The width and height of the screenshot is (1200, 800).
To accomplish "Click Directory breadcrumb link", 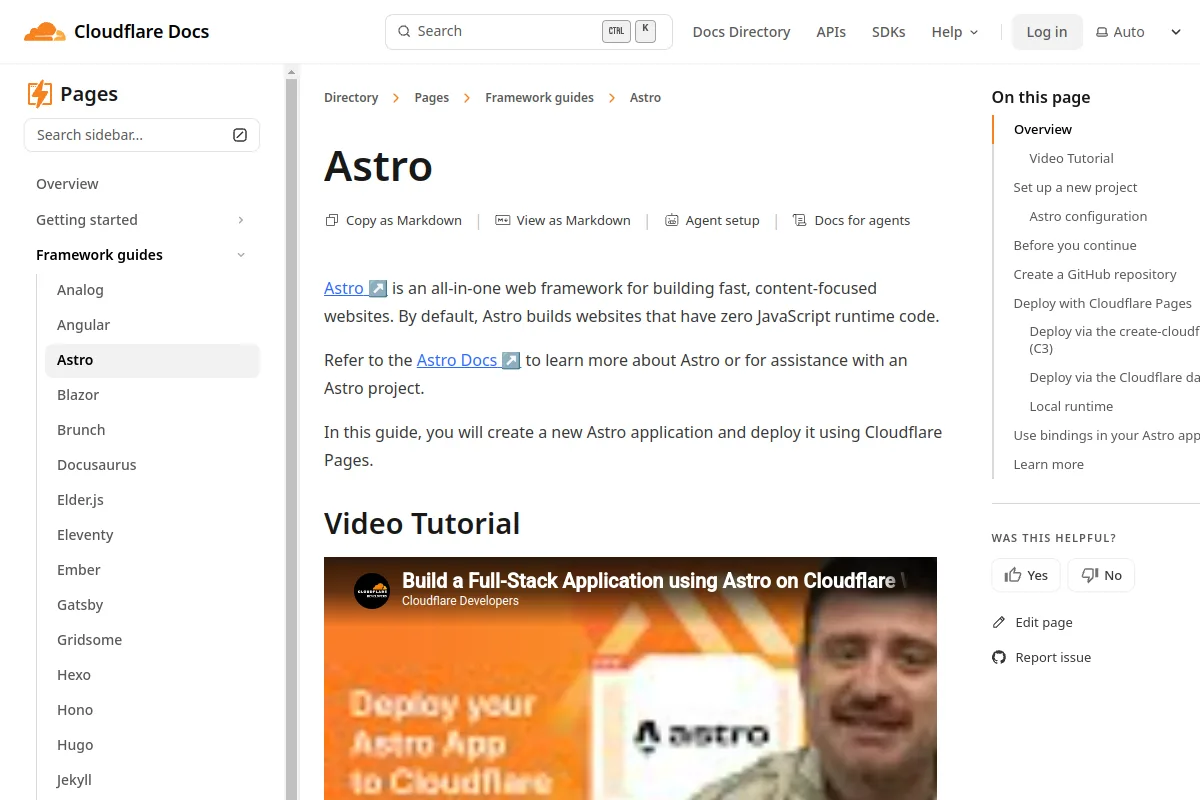I will (351, 98).
